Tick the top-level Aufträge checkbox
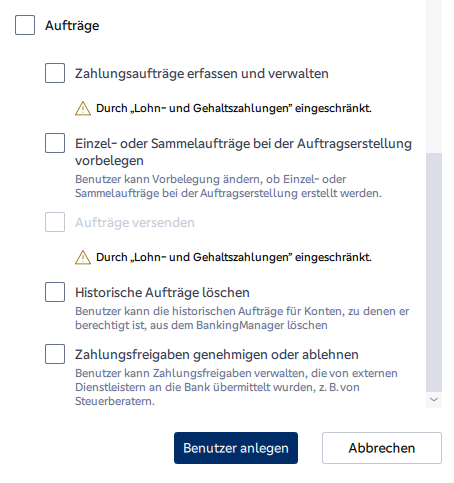 (x=25, y=25)
